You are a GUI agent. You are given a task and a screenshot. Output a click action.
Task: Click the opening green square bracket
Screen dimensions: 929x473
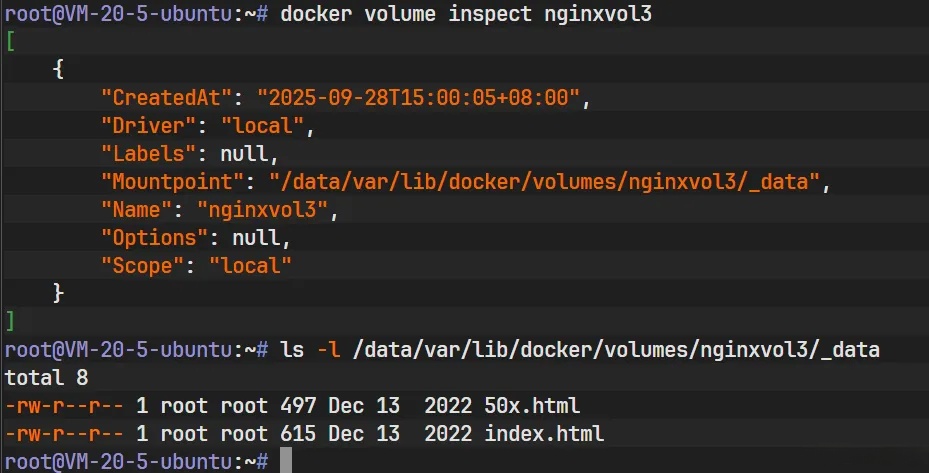pos(11,41)
